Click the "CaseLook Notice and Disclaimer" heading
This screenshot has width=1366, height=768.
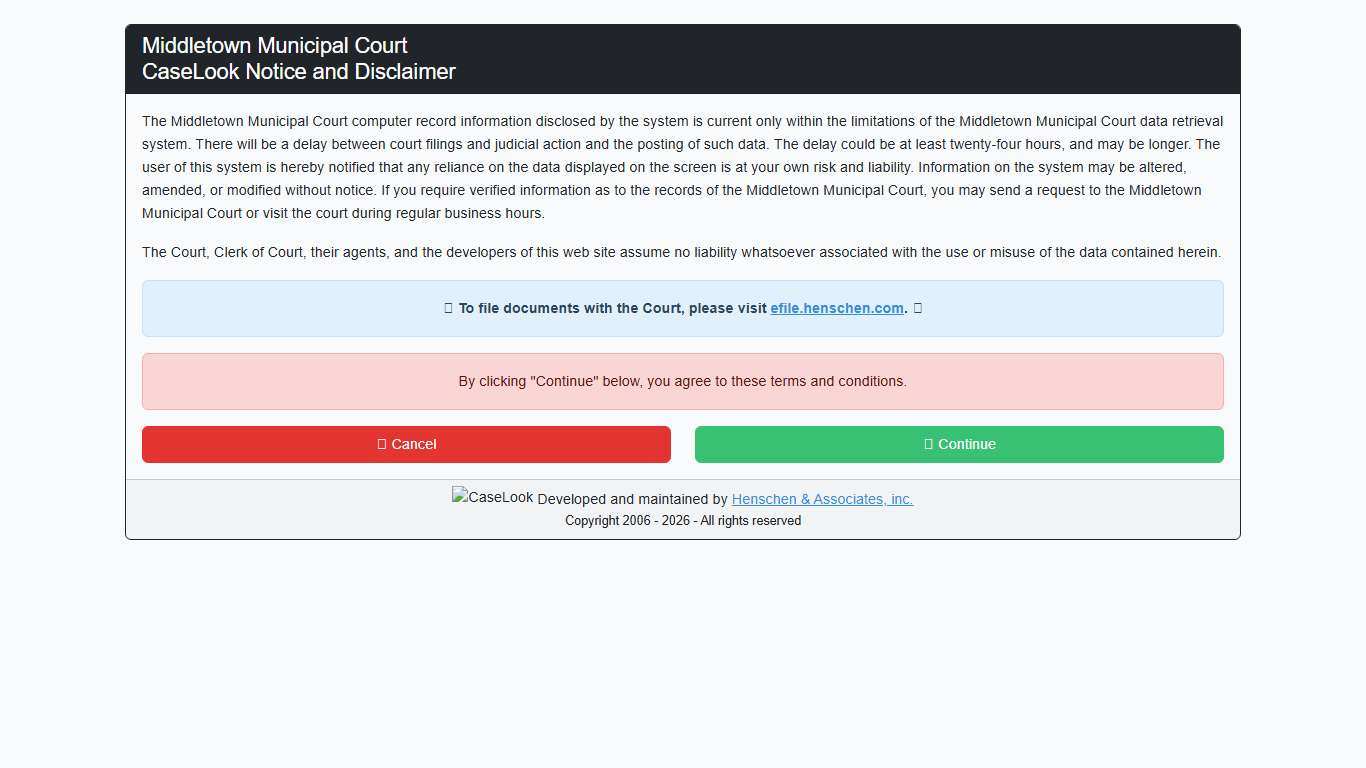click(x=299, y=72)
